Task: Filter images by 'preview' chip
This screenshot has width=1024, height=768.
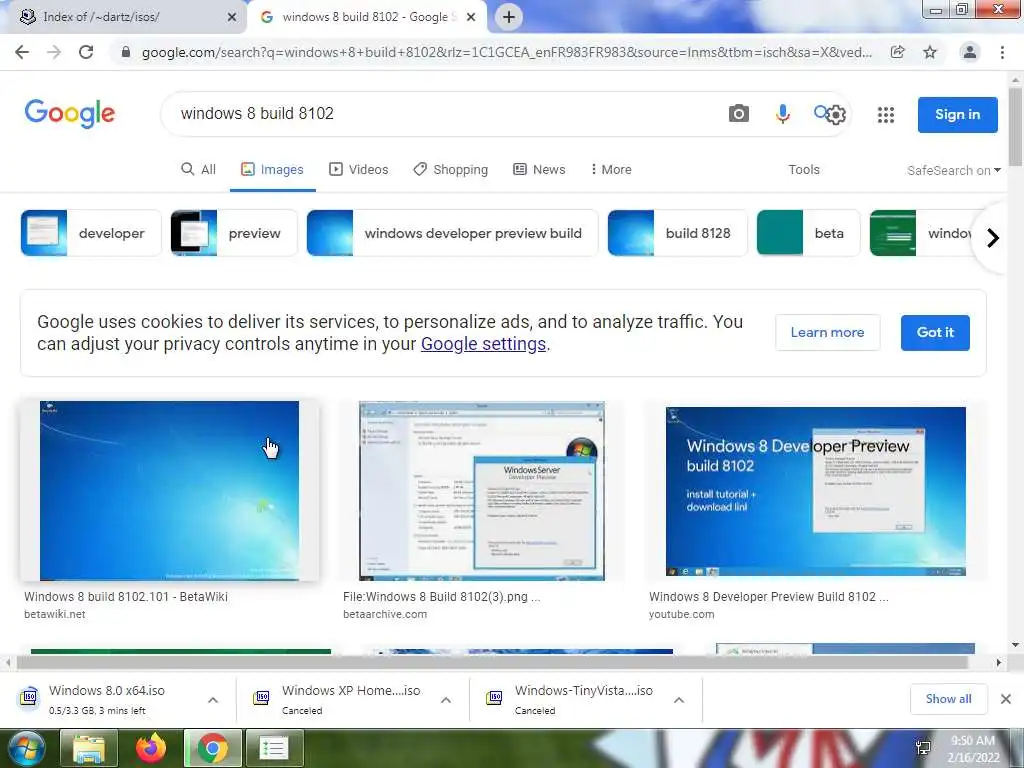Action: tap(234, 233)
